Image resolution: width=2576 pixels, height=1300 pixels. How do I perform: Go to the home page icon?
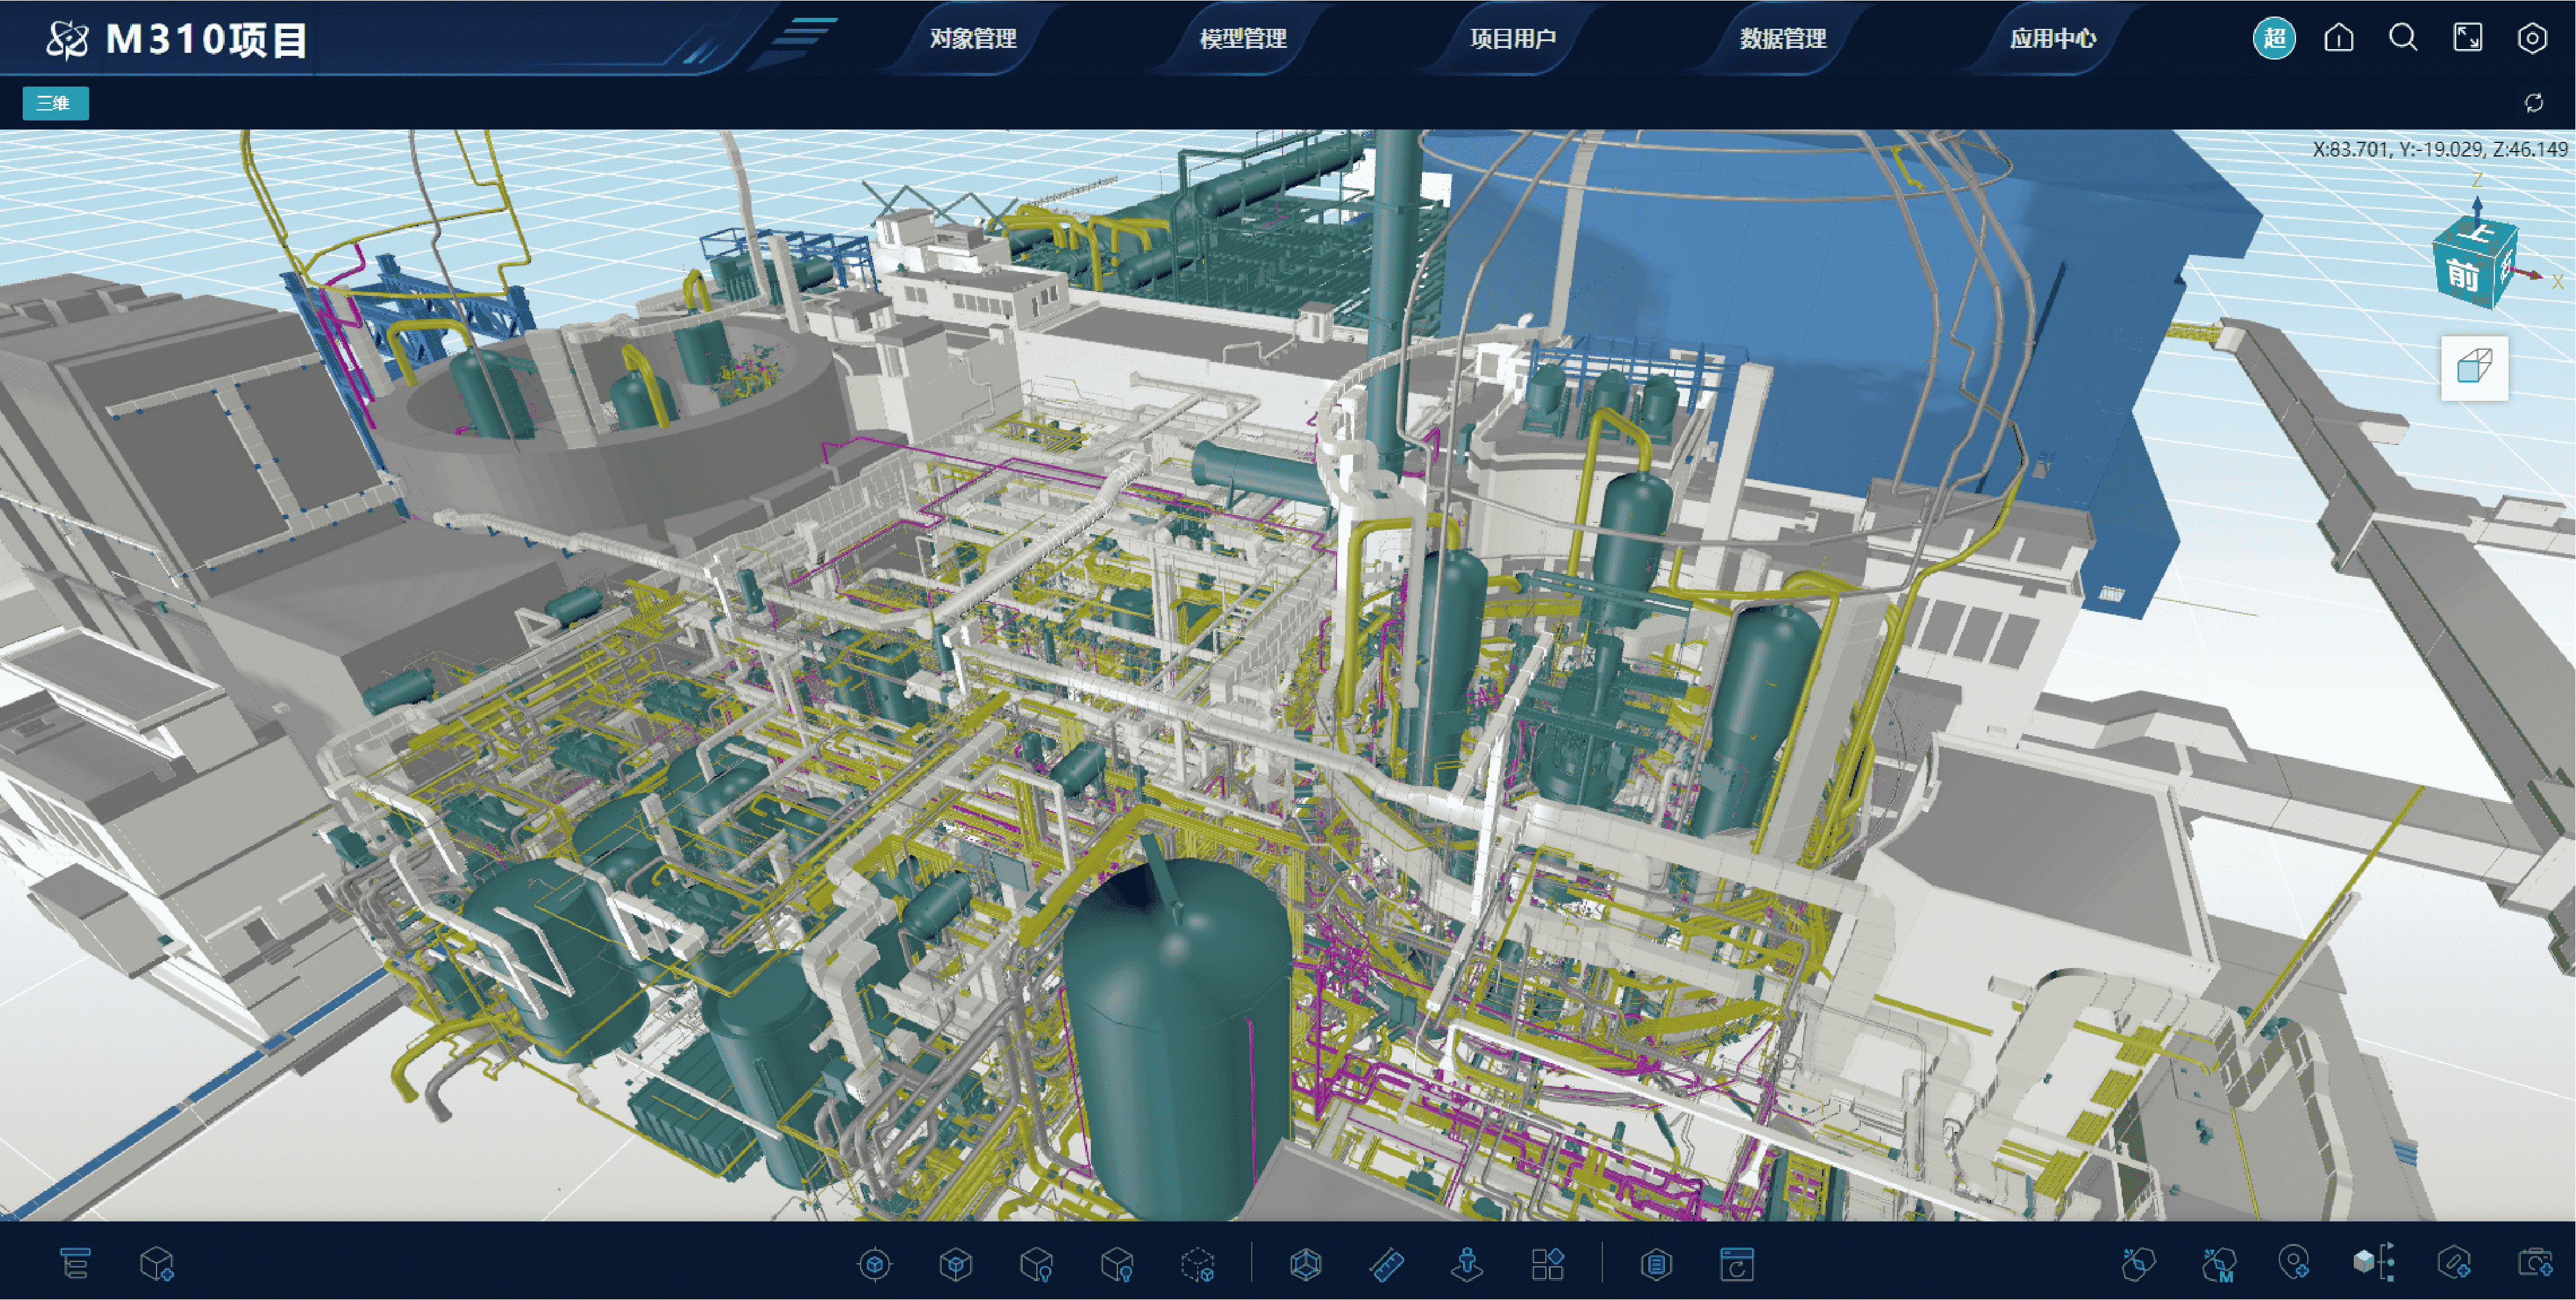2339,38
